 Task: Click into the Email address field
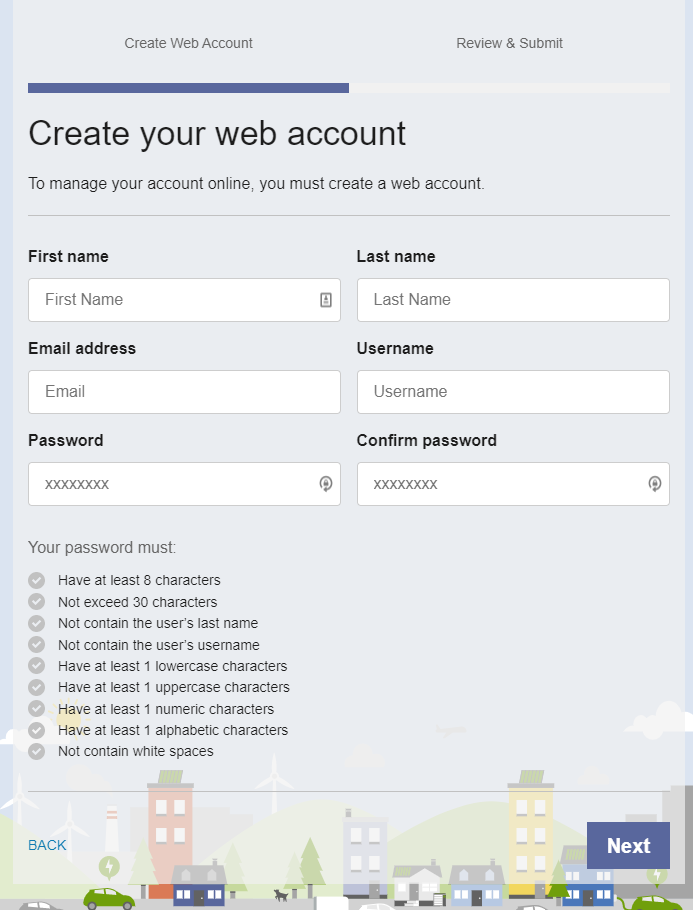point(184,392)
